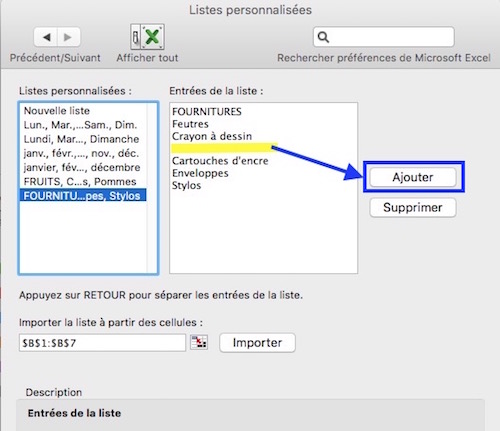Open Afficher tout Excel icon
Screen dimensions: 500x431
pyautogui.click(x=147, y=37)
